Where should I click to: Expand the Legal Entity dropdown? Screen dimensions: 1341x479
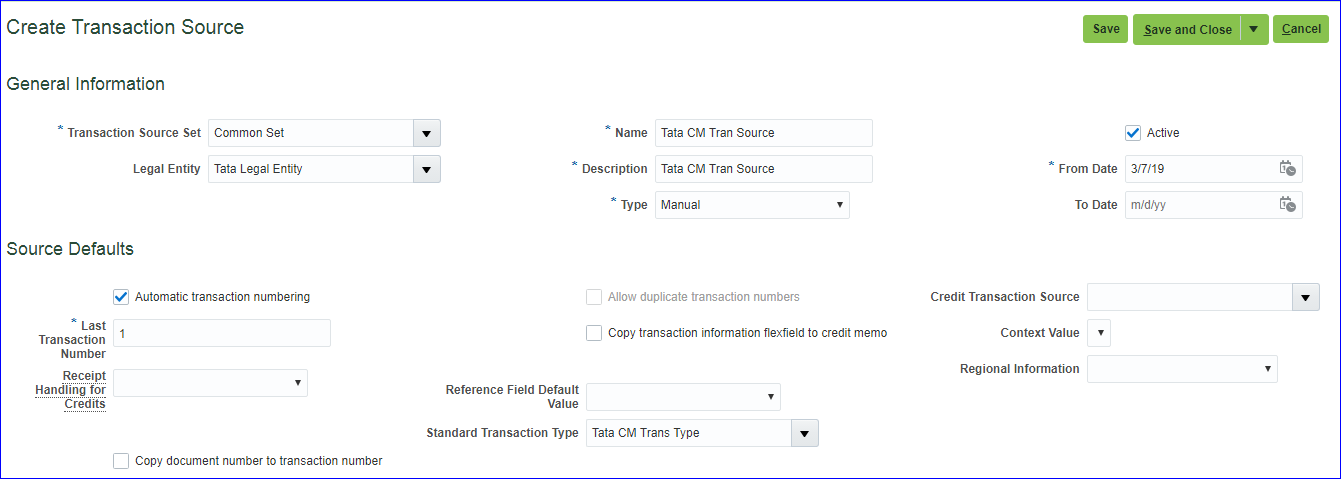tap(426, 169)
